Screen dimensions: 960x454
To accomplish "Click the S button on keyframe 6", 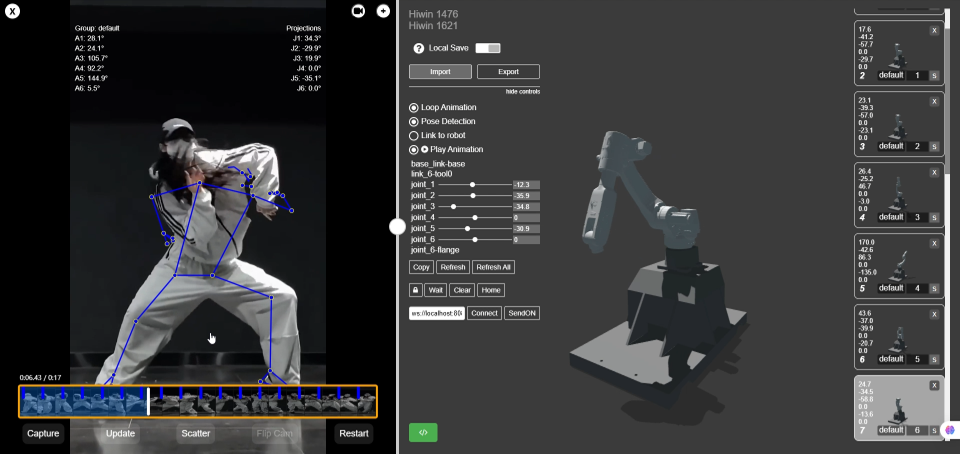I will click(934, 359).
